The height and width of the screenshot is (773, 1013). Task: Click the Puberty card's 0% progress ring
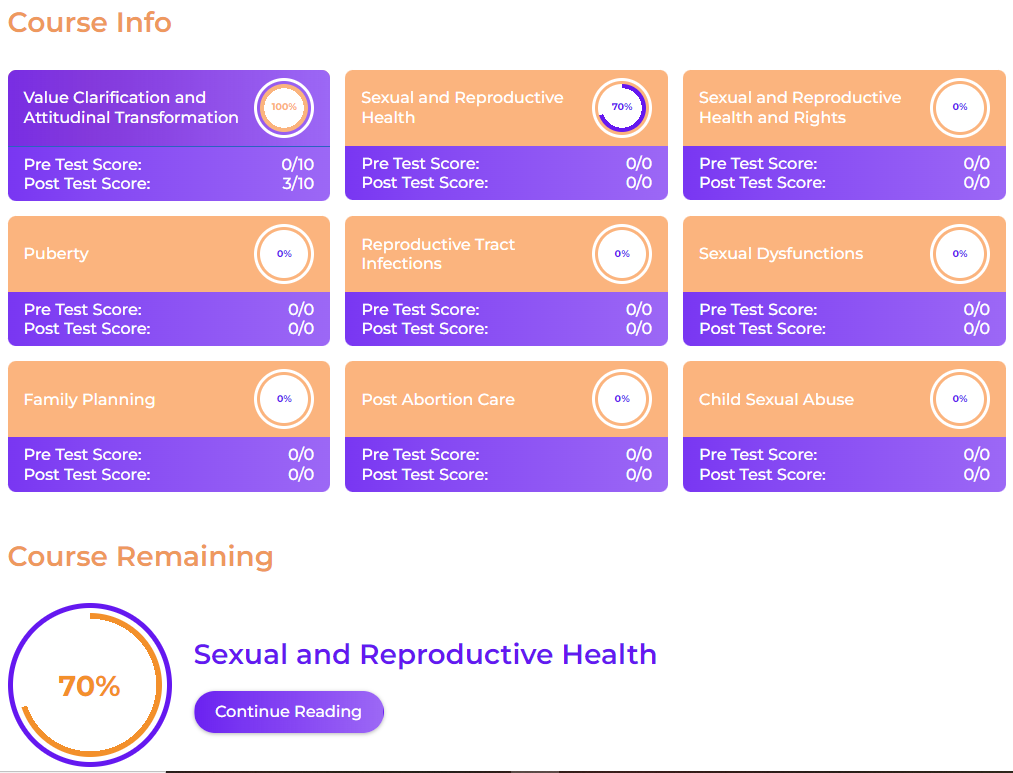pos(284,254)
